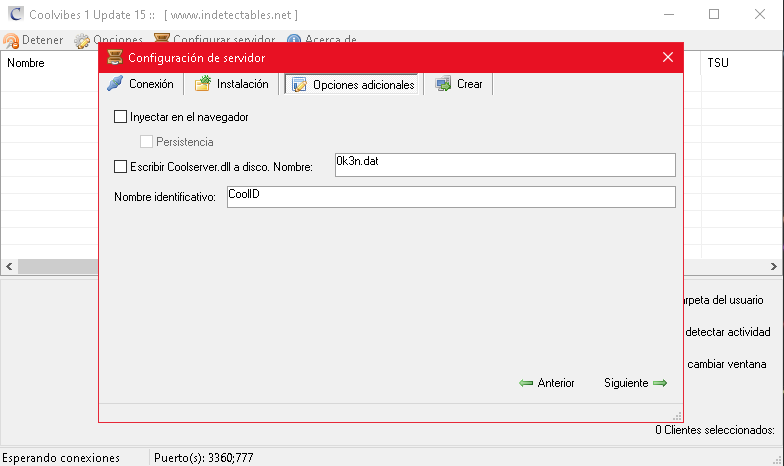This screenshot has height=466, width=784.
Task: Go back with the Anterior button
Action: 555,383
